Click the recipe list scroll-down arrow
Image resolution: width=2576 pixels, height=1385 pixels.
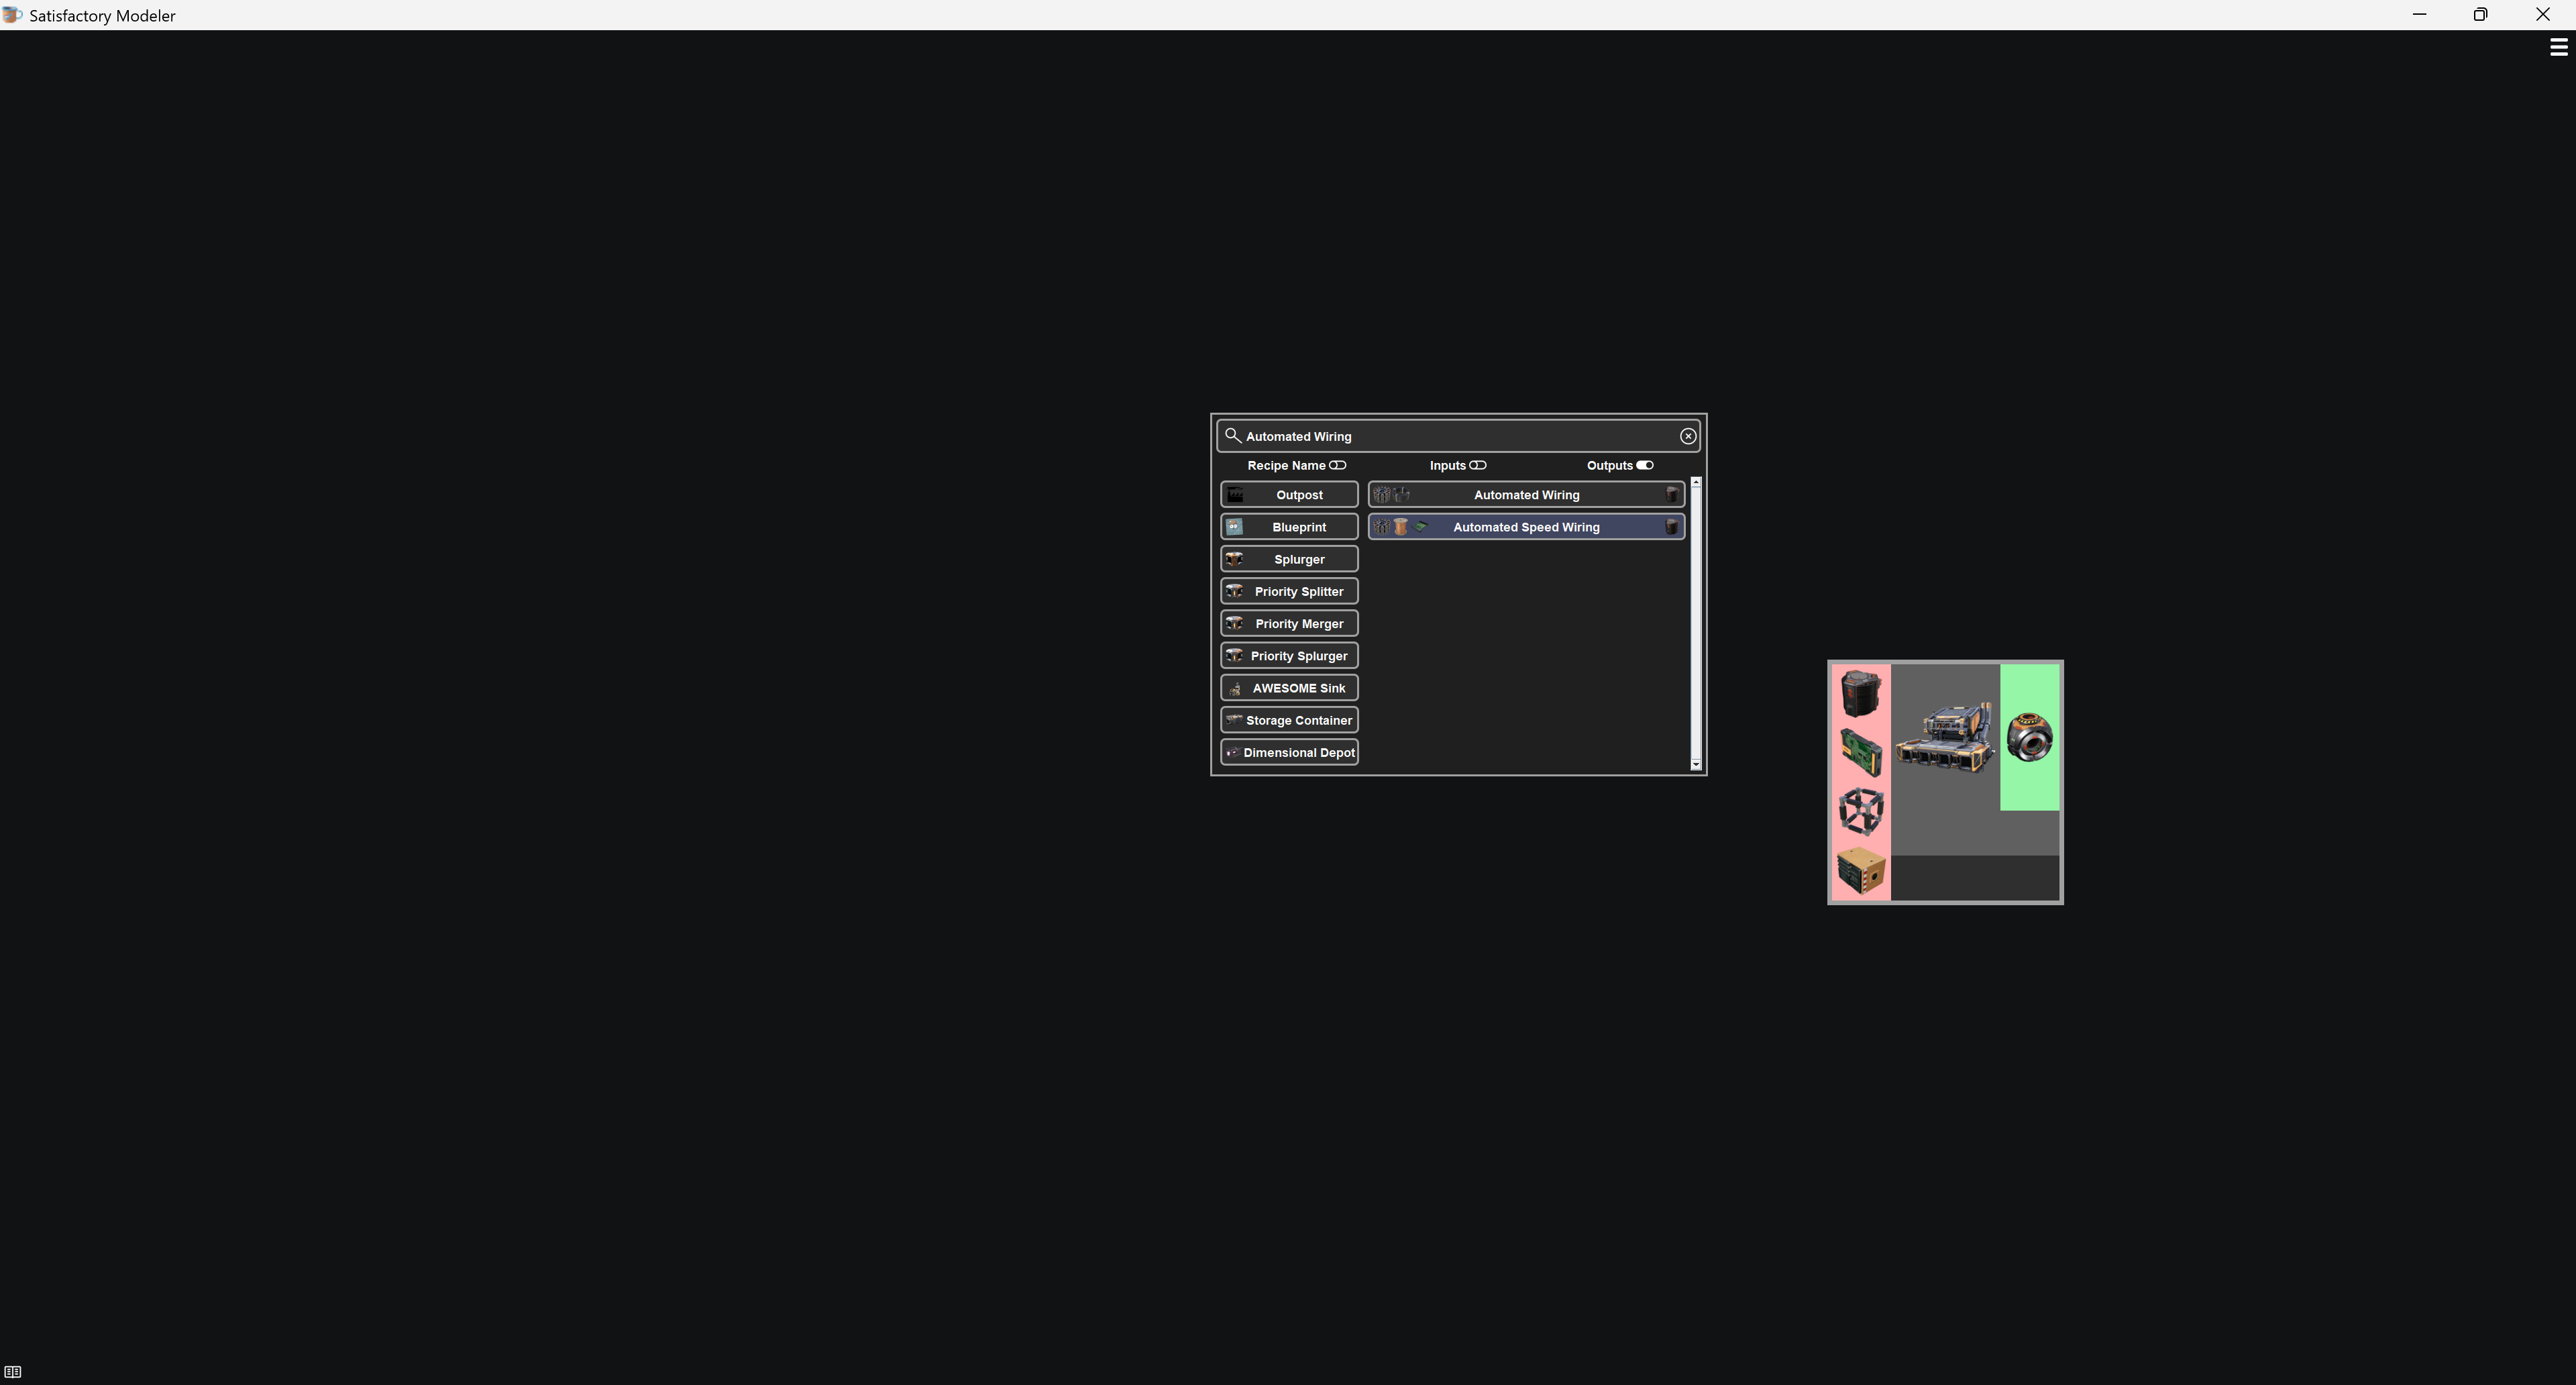[x=1696, y=765]
